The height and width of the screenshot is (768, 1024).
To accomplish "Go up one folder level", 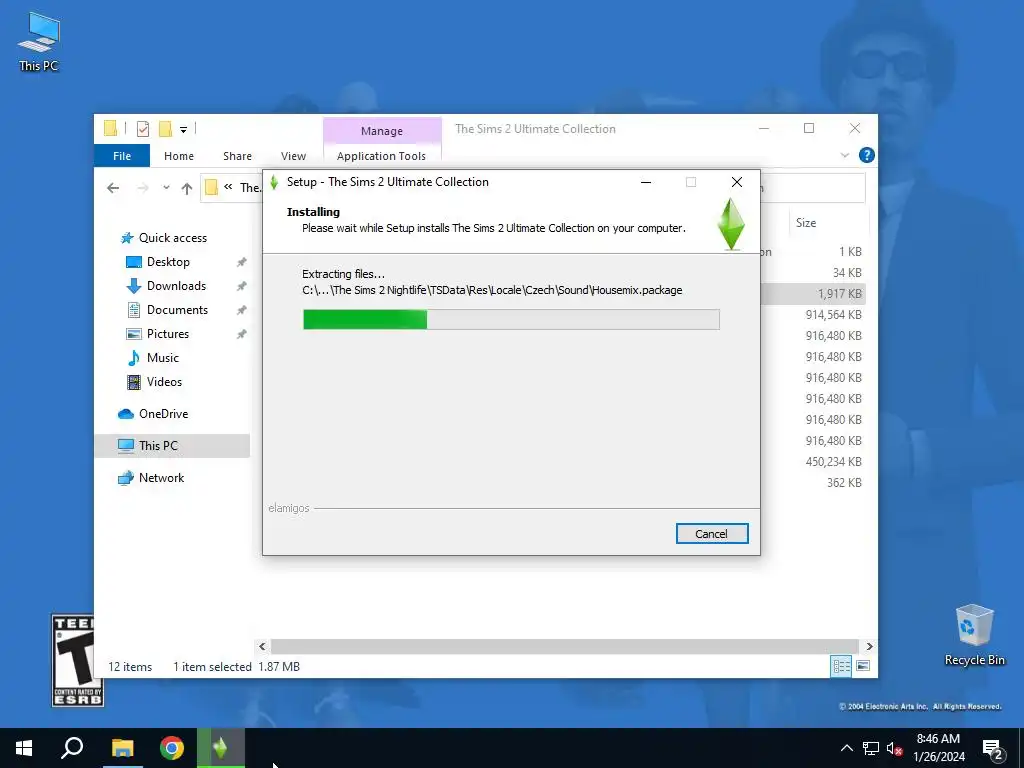I will point(187,188).
